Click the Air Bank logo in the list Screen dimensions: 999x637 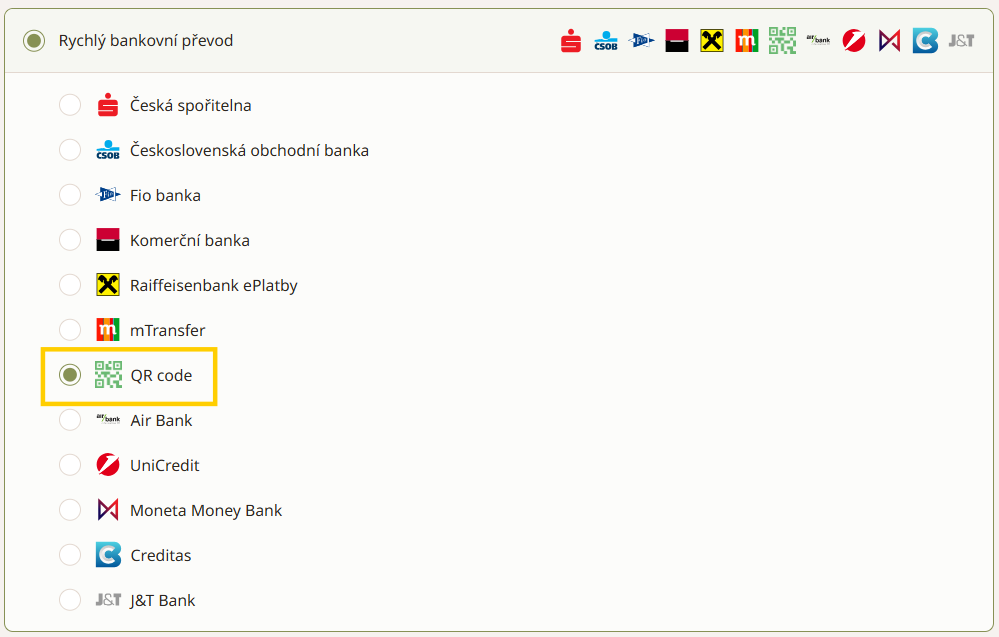click(108, 419)
